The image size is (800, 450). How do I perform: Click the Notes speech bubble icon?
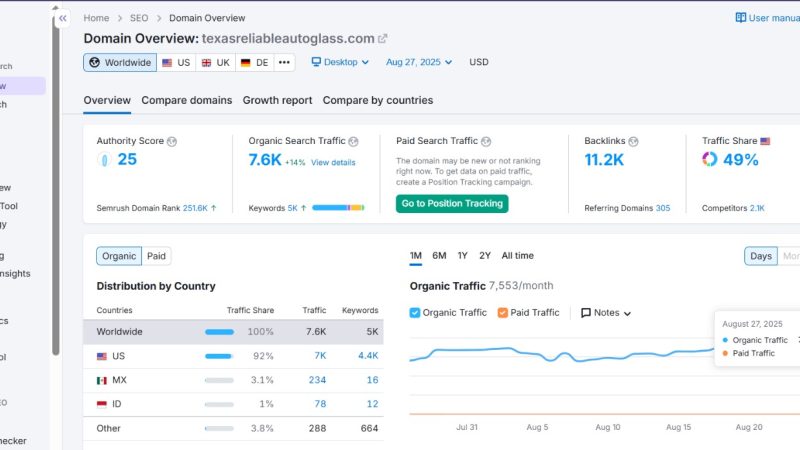tap(586, 313)
